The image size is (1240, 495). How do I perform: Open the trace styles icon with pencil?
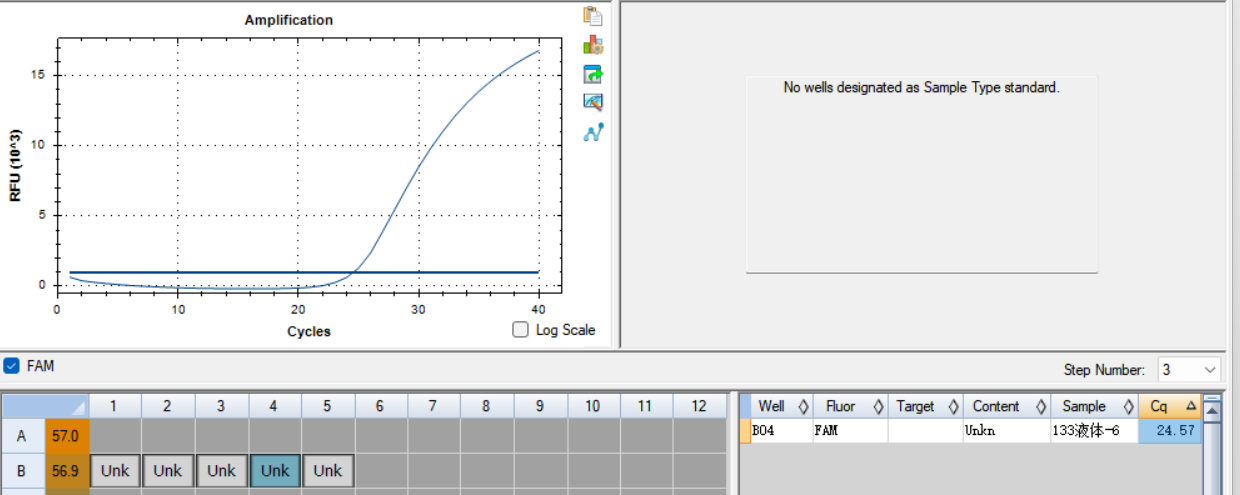[x=593, y=102]
